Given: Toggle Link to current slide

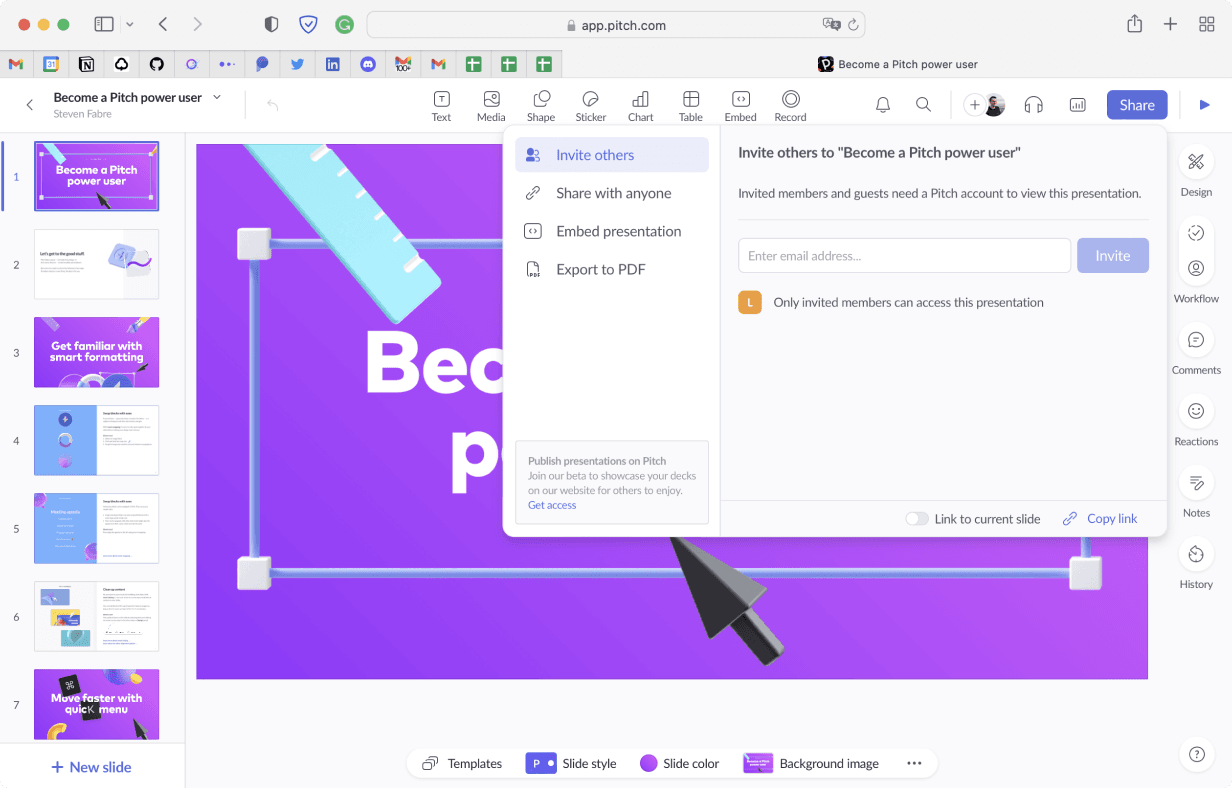Looking at the screenshot, I should 916,518.
